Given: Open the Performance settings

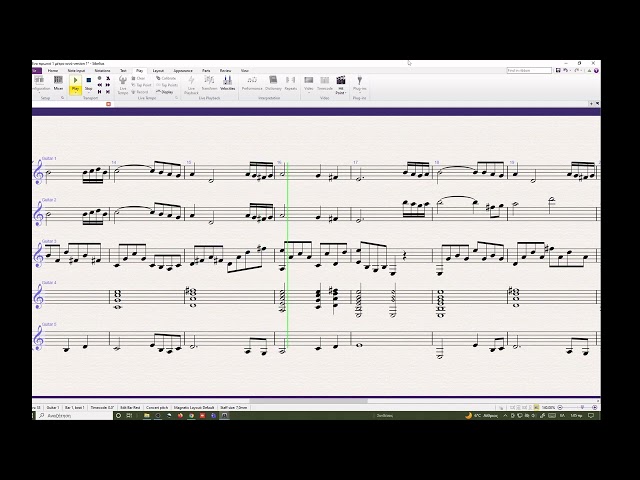Looking at the screenshot, I should coord(252,83).
